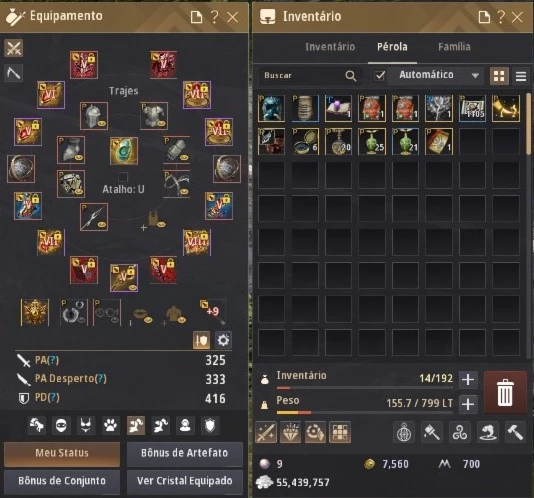Viewport: 534px width, 498px height.
Task: Click the equipment settings gear icon
Action: click(223, 340)
